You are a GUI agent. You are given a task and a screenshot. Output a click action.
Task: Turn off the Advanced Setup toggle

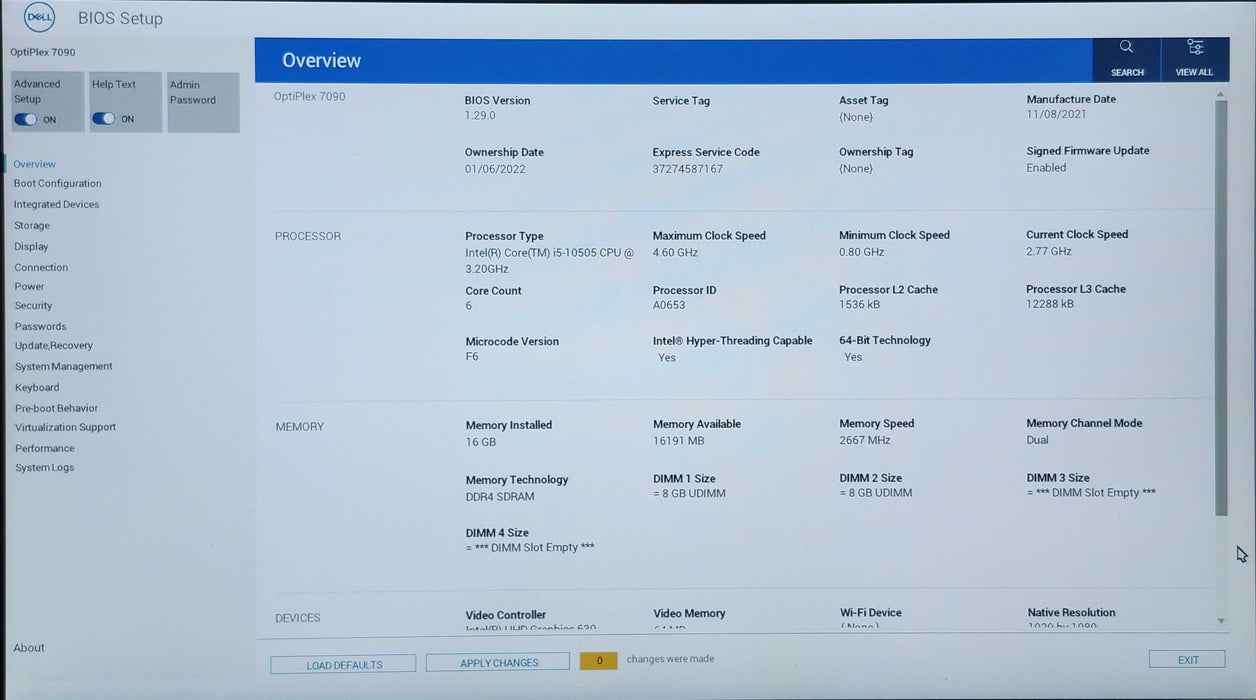pyautogui.click(x=25, y=119)
